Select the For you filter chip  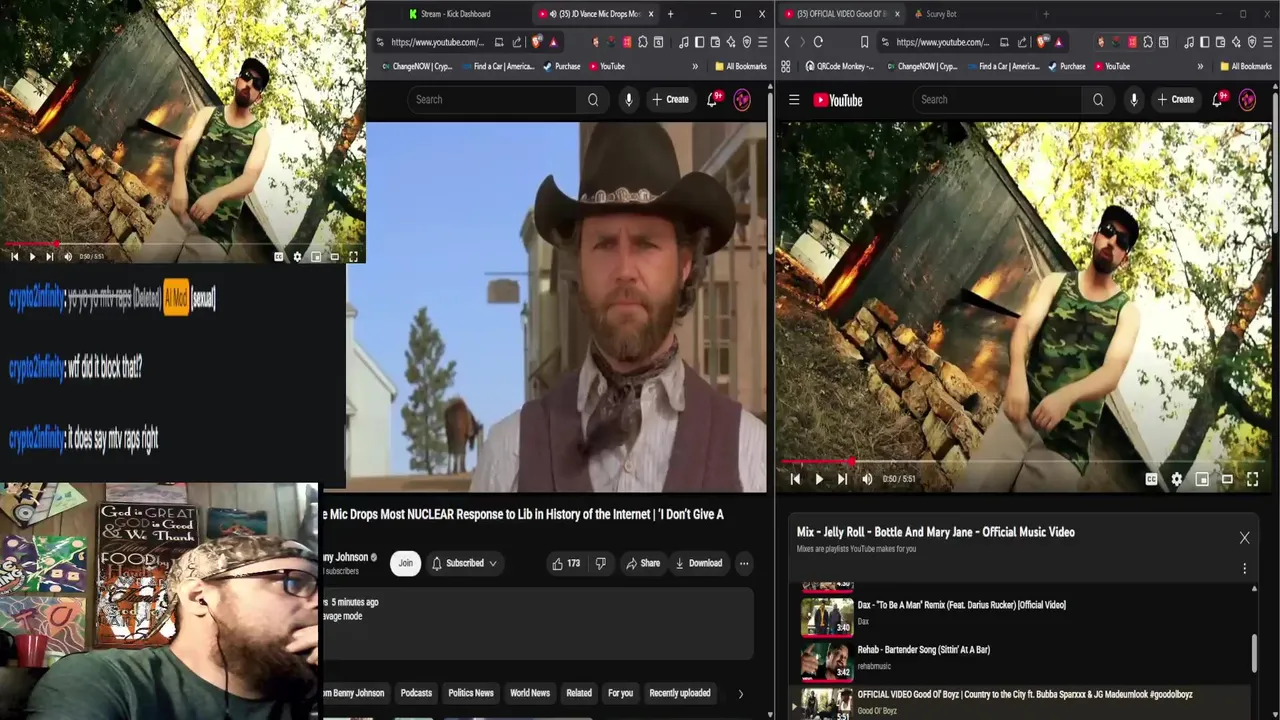click(620, 693)
